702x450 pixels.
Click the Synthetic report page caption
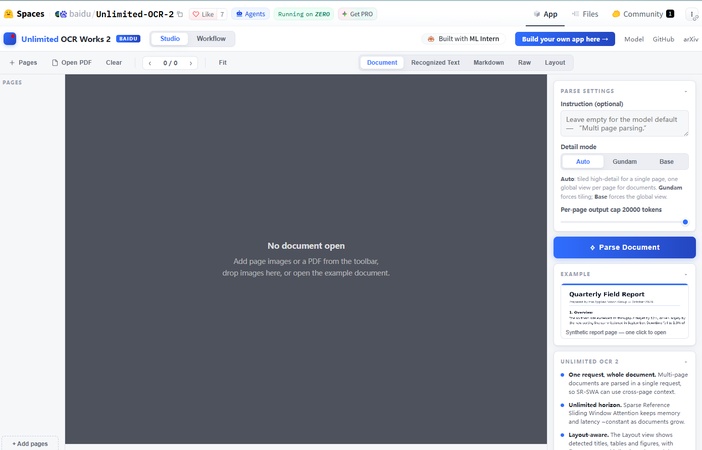(616, 332)
